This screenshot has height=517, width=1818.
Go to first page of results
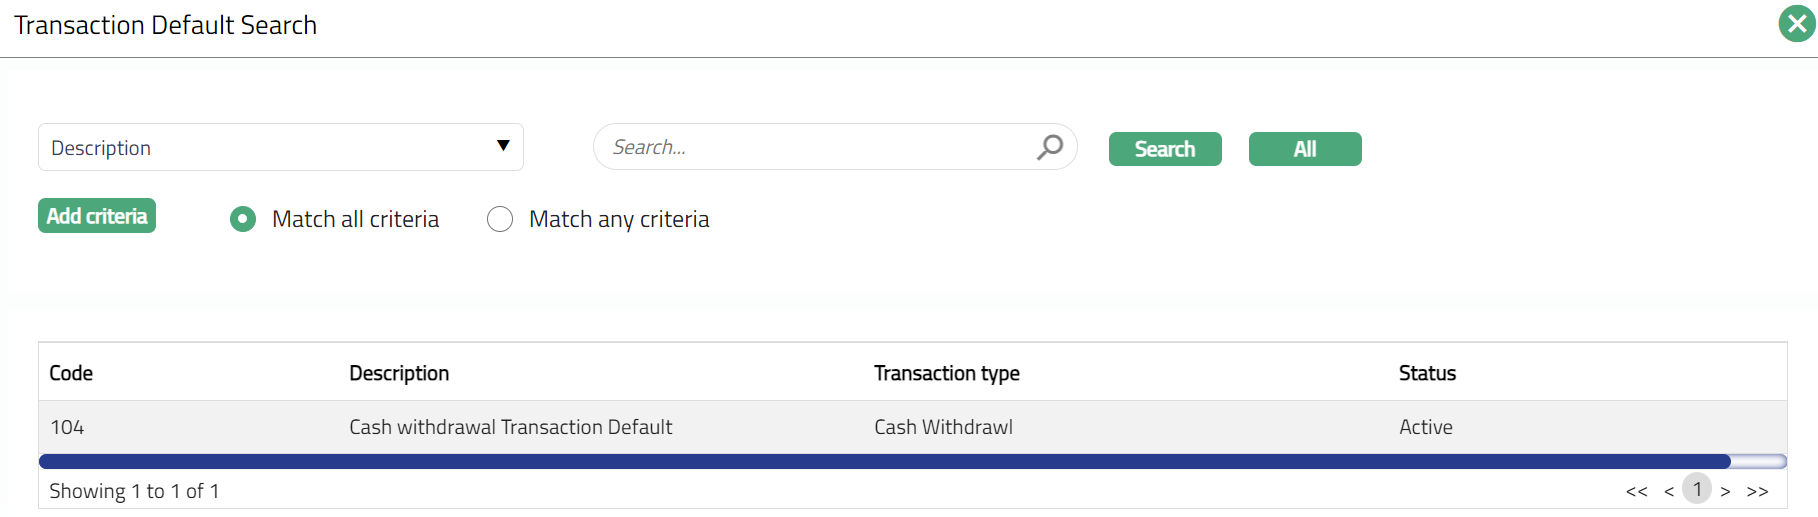(1636, 491)
